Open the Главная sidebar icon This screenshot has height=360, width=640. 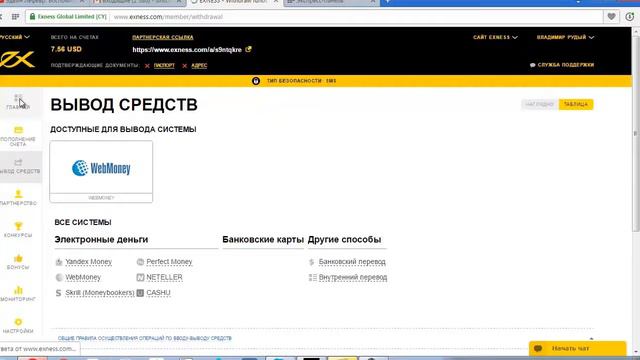pyautogui.click(x=18, y=102)
